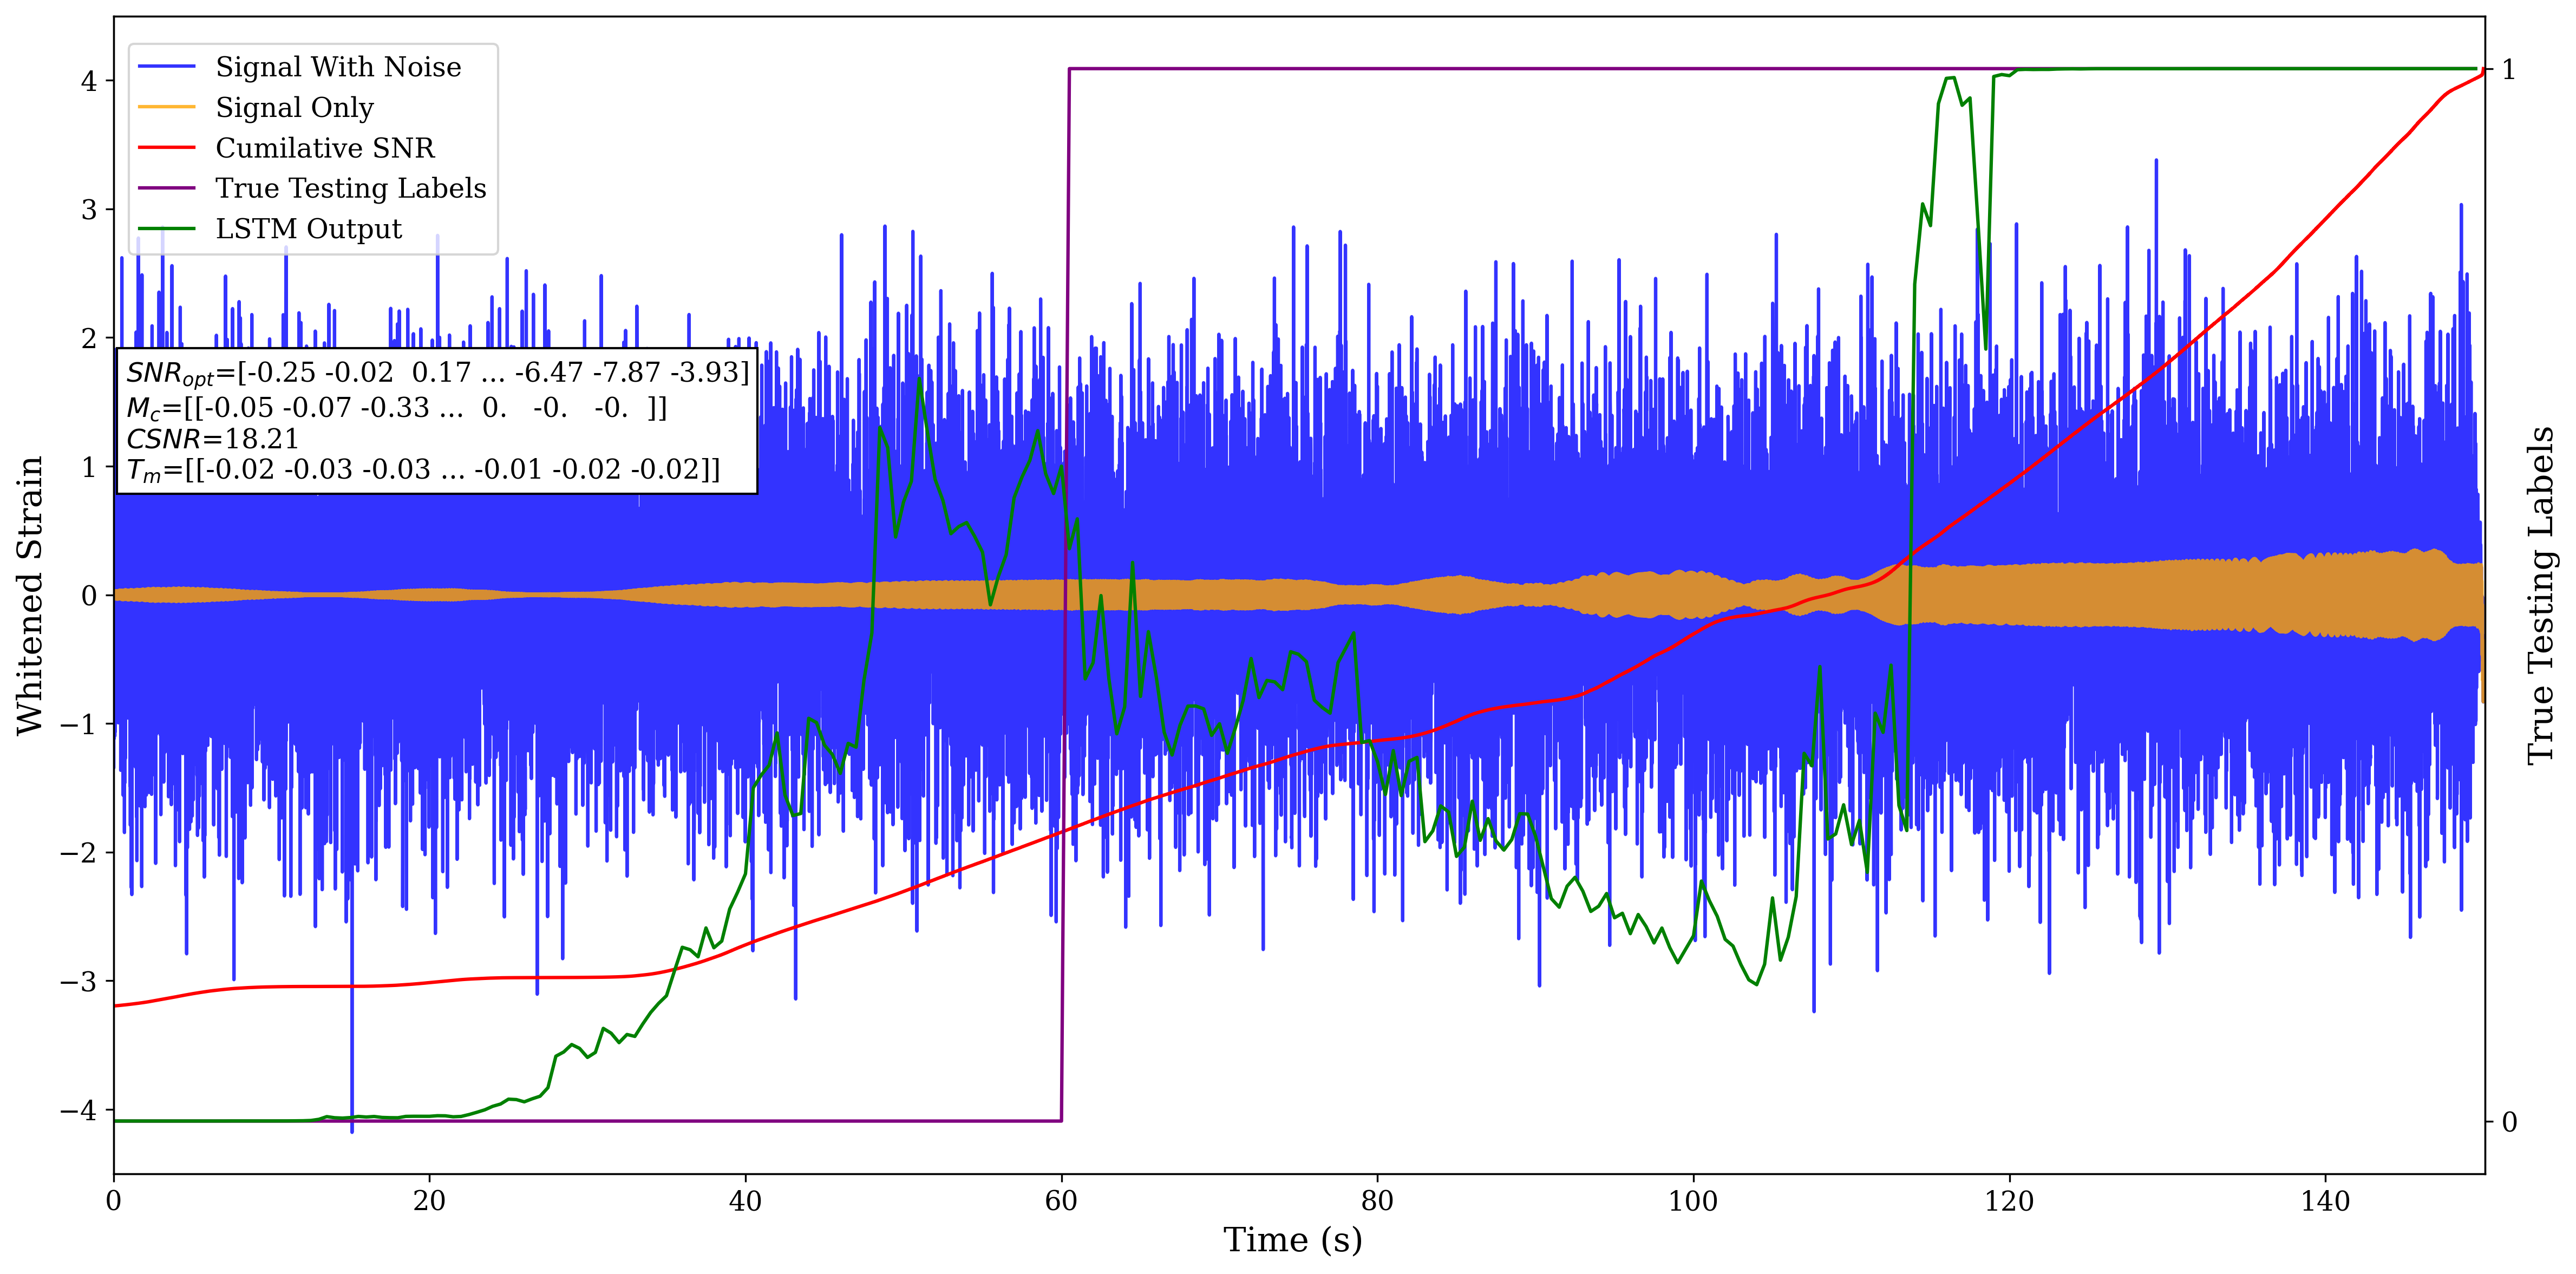Click the green LSTM Output legend line

pyautogui.click(x=166, y=229)
